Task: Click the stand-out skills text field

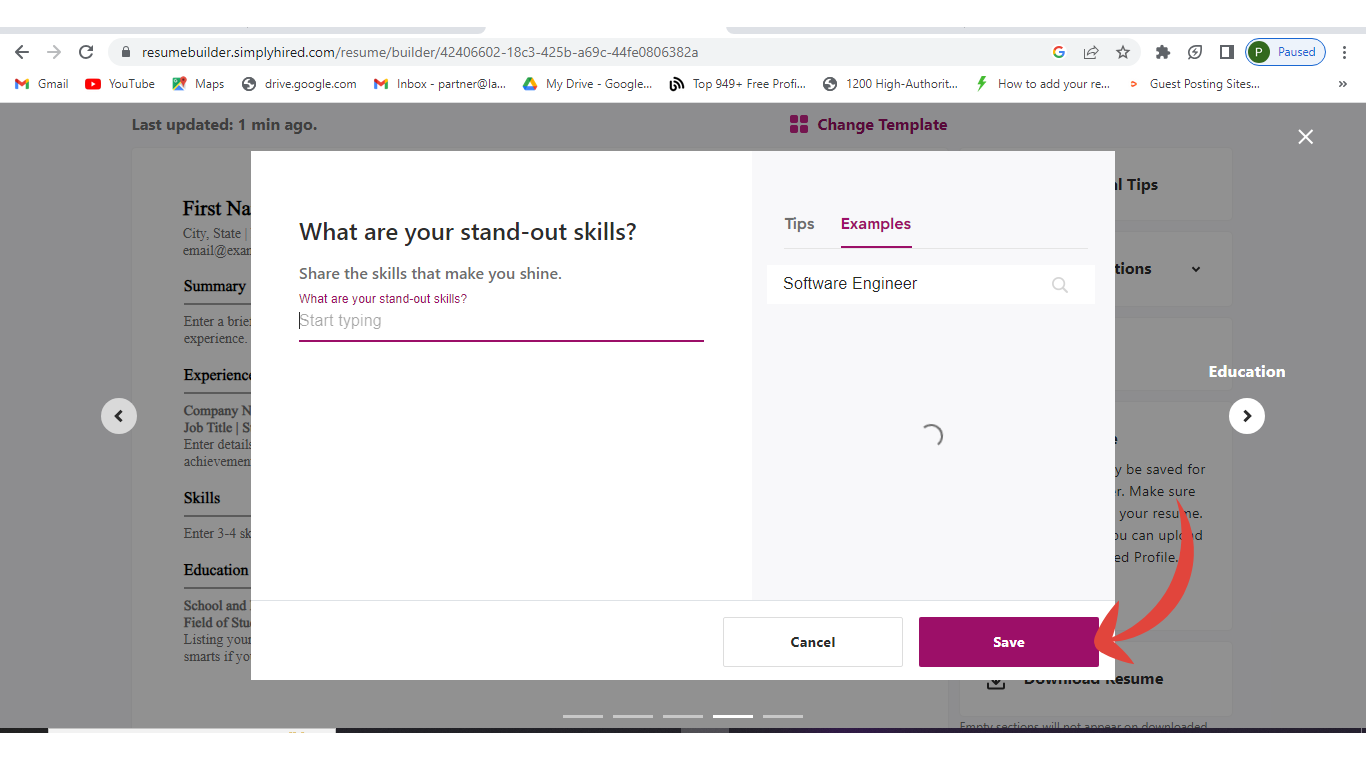Action: (500, 321)
